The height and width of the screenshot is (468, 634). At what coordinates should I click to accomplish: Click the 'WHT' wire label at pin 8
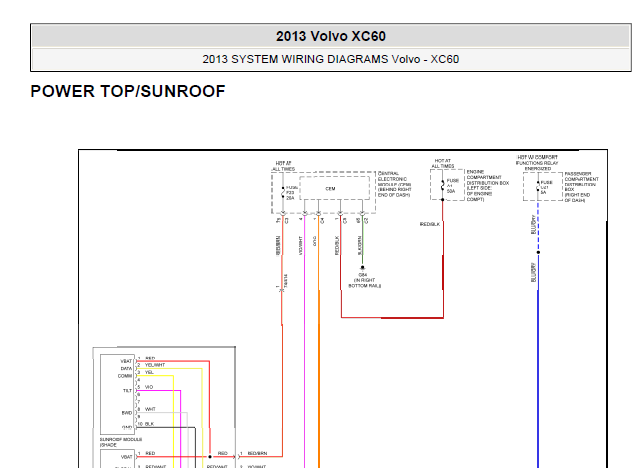pos(150,409)
